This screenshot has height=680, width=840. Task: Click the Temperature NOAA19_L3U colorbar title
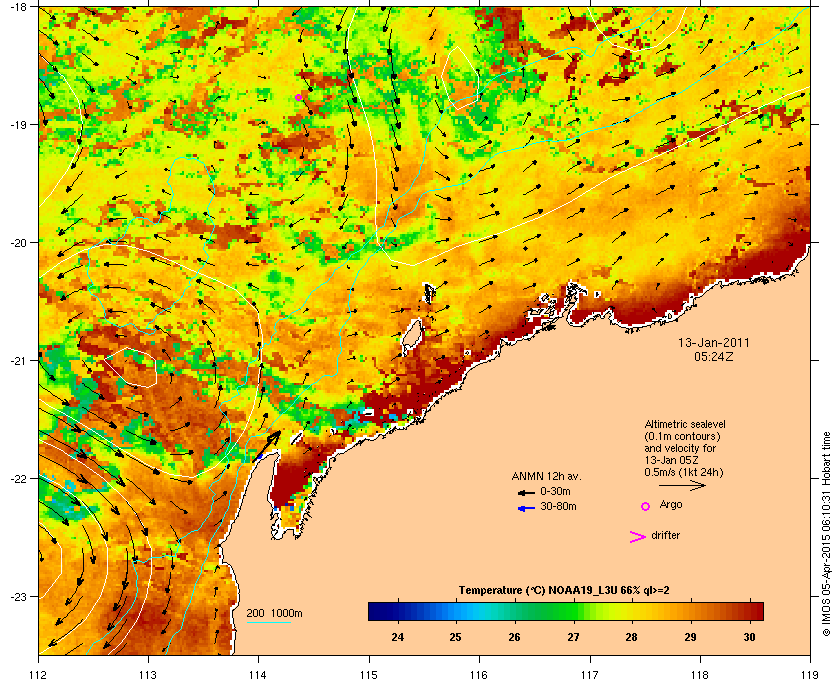pos(564,591)
